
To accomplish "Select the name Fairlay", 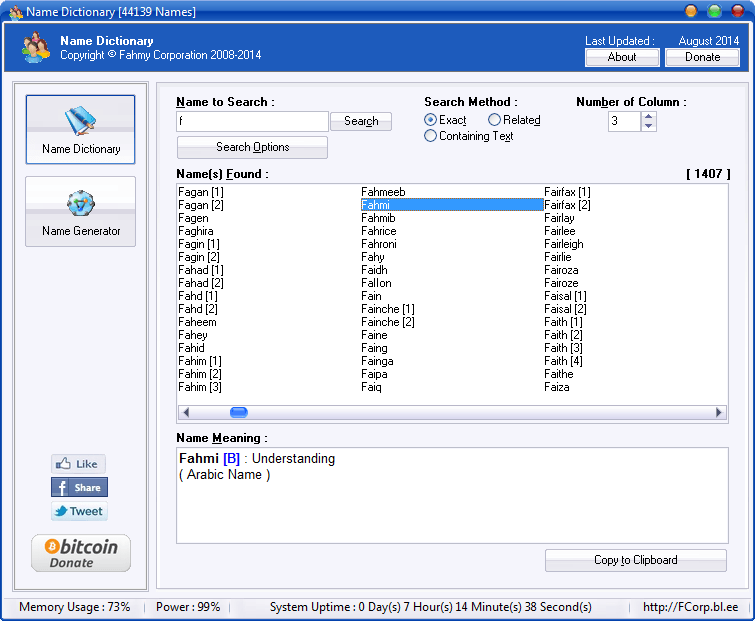I will pyautogui.click(x=559, y=218).
